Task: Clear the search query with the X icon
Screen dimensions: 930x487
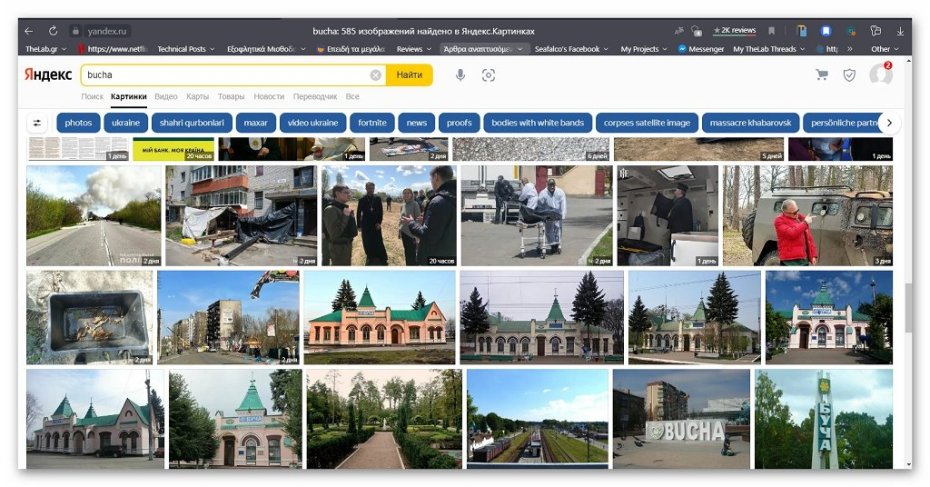Action: pos(375,75)
